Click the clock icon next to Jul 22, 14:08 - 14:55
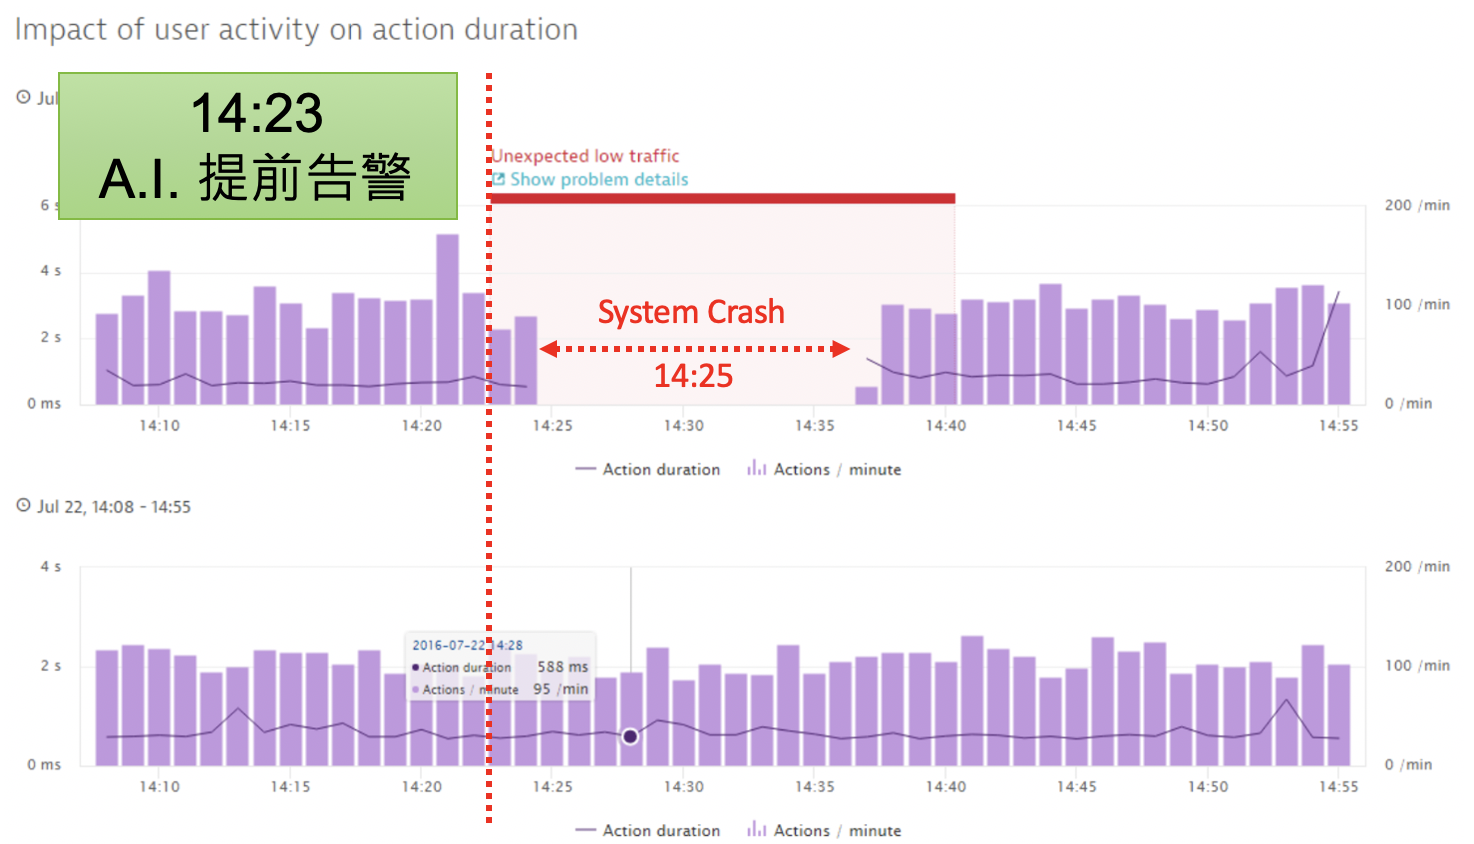 [24, 506]
